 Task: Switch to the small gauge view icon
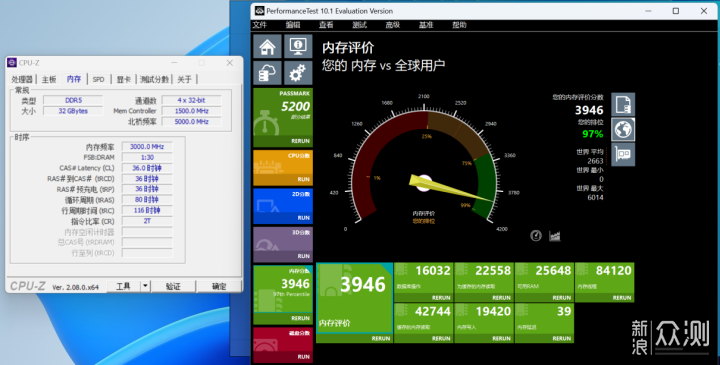[x=536, y=236]
